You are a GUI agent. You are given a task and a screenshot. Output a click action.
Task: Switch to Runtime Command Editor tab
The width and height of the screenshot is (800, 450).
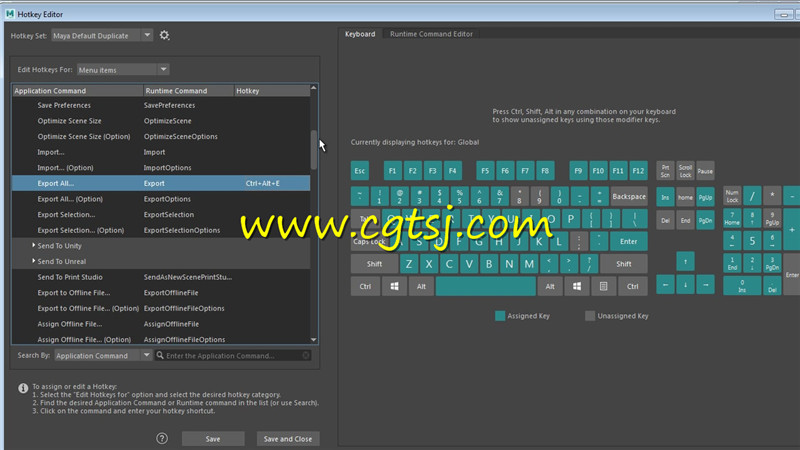431,34
